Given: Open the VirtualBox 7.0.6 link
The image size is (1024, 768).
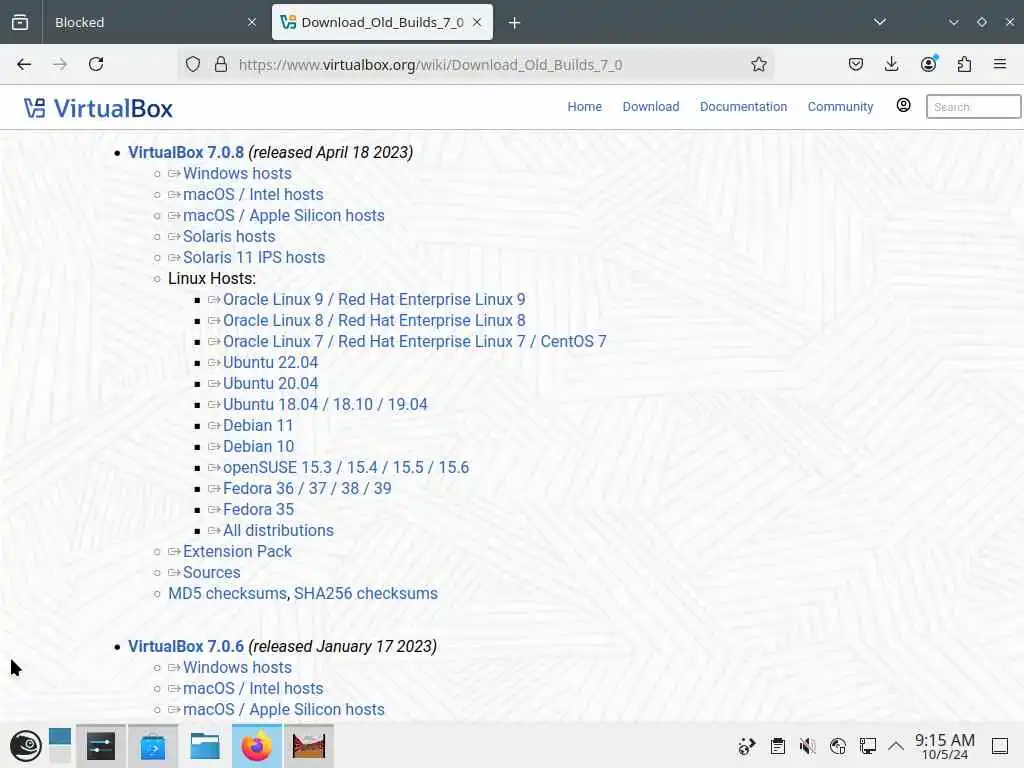Looking at the screenshot, I should [x=185, y=646].
